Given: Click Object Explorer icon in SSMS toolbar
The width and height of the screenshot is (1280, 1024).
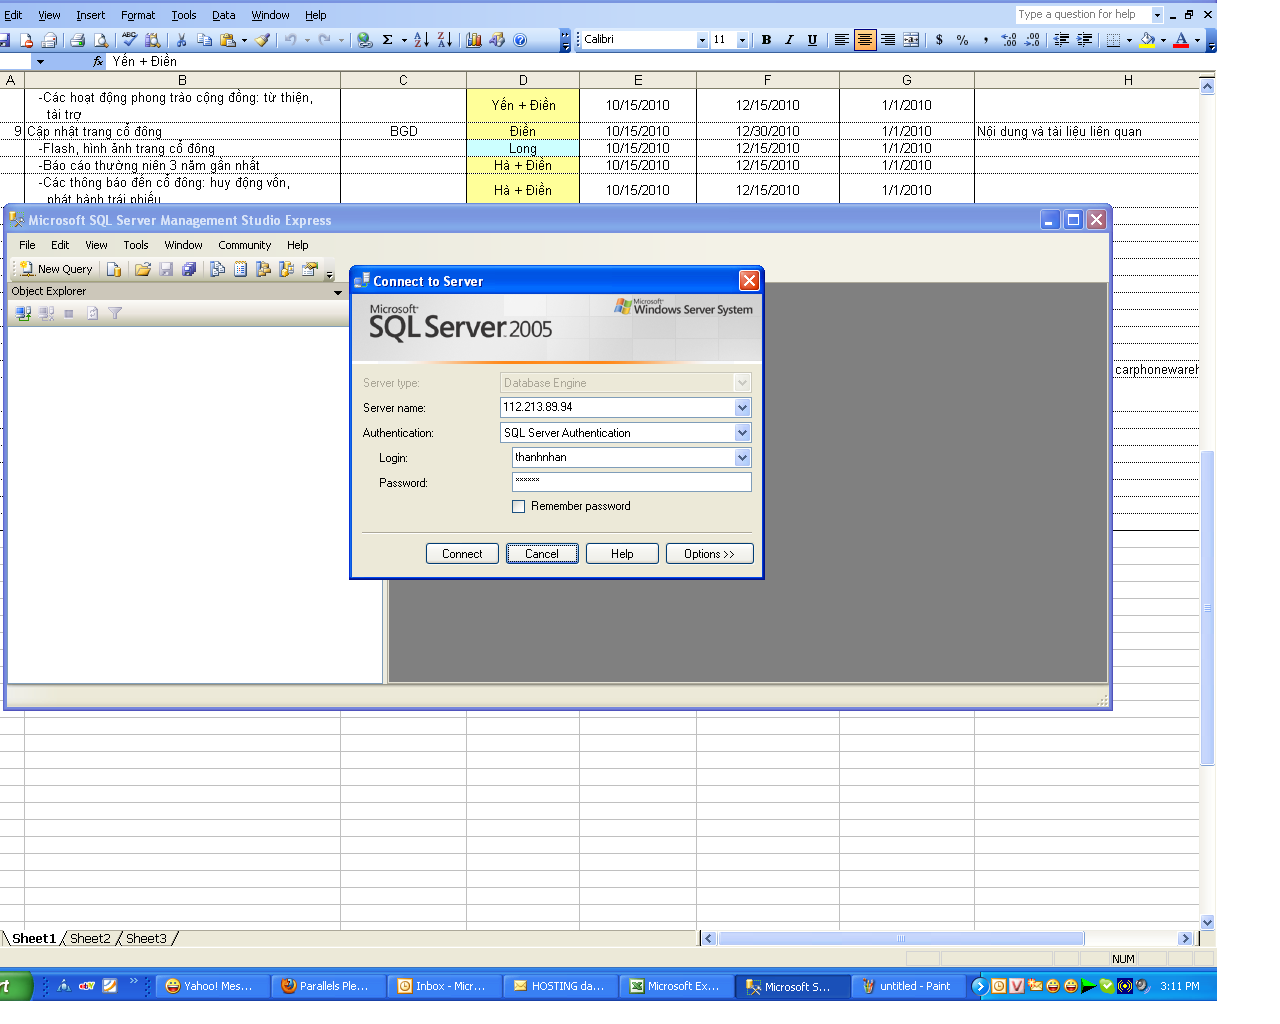Looking at the screenshot, I should (264, 269).
